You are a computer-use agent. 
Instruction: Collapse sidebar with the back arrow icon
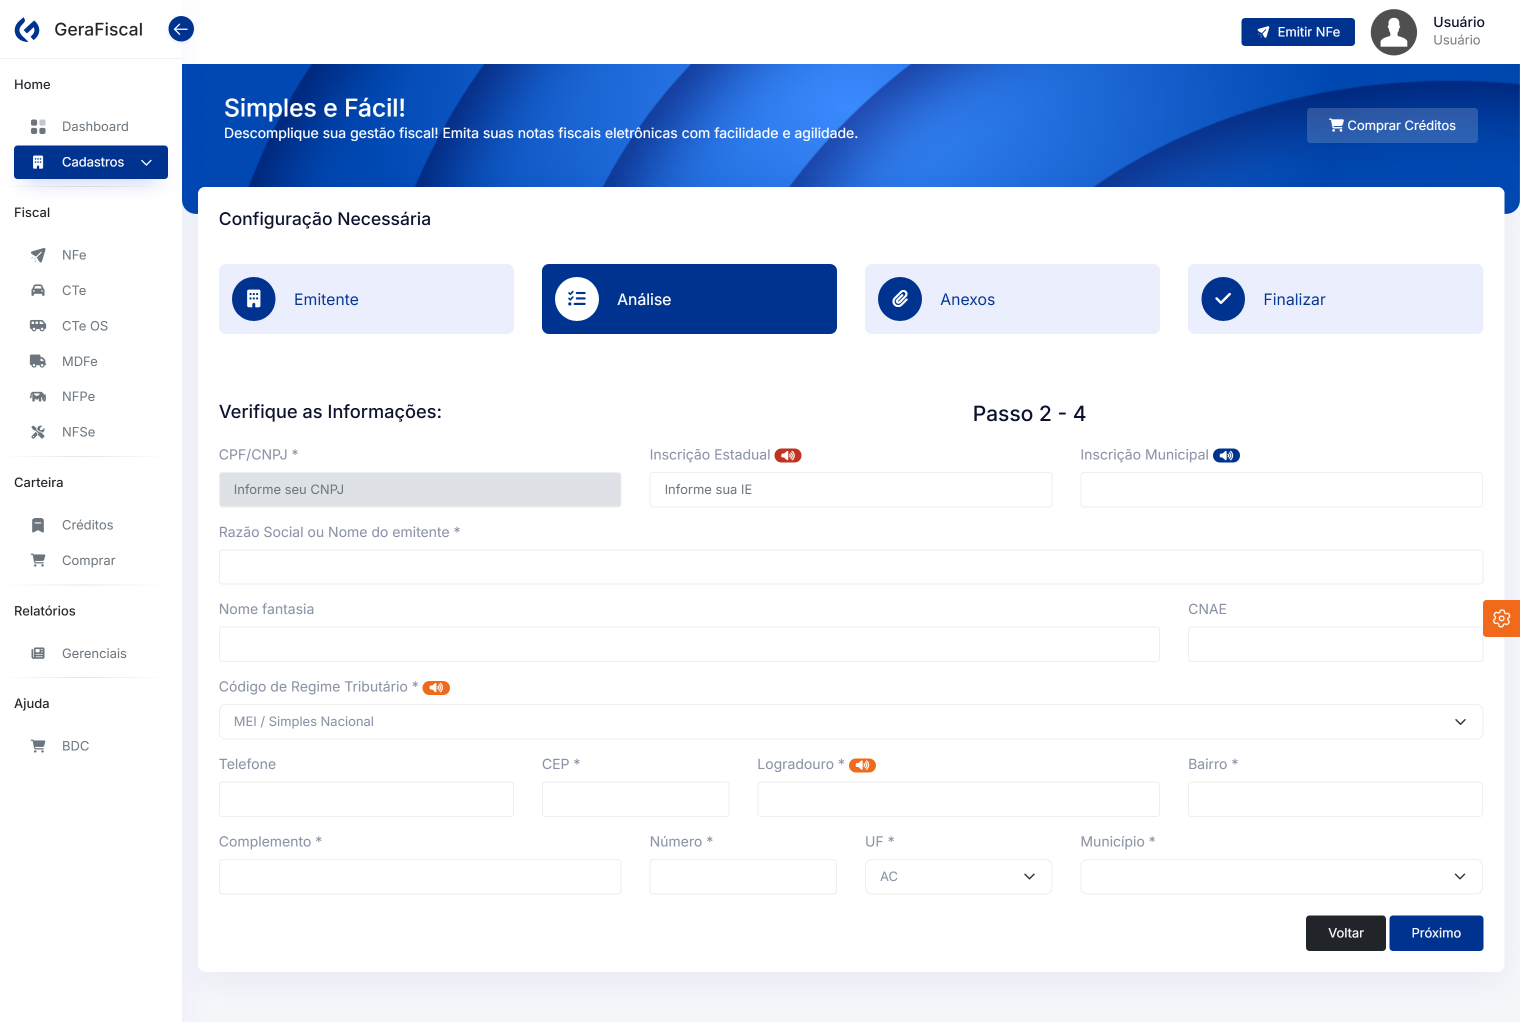click(x=181, y=29)
